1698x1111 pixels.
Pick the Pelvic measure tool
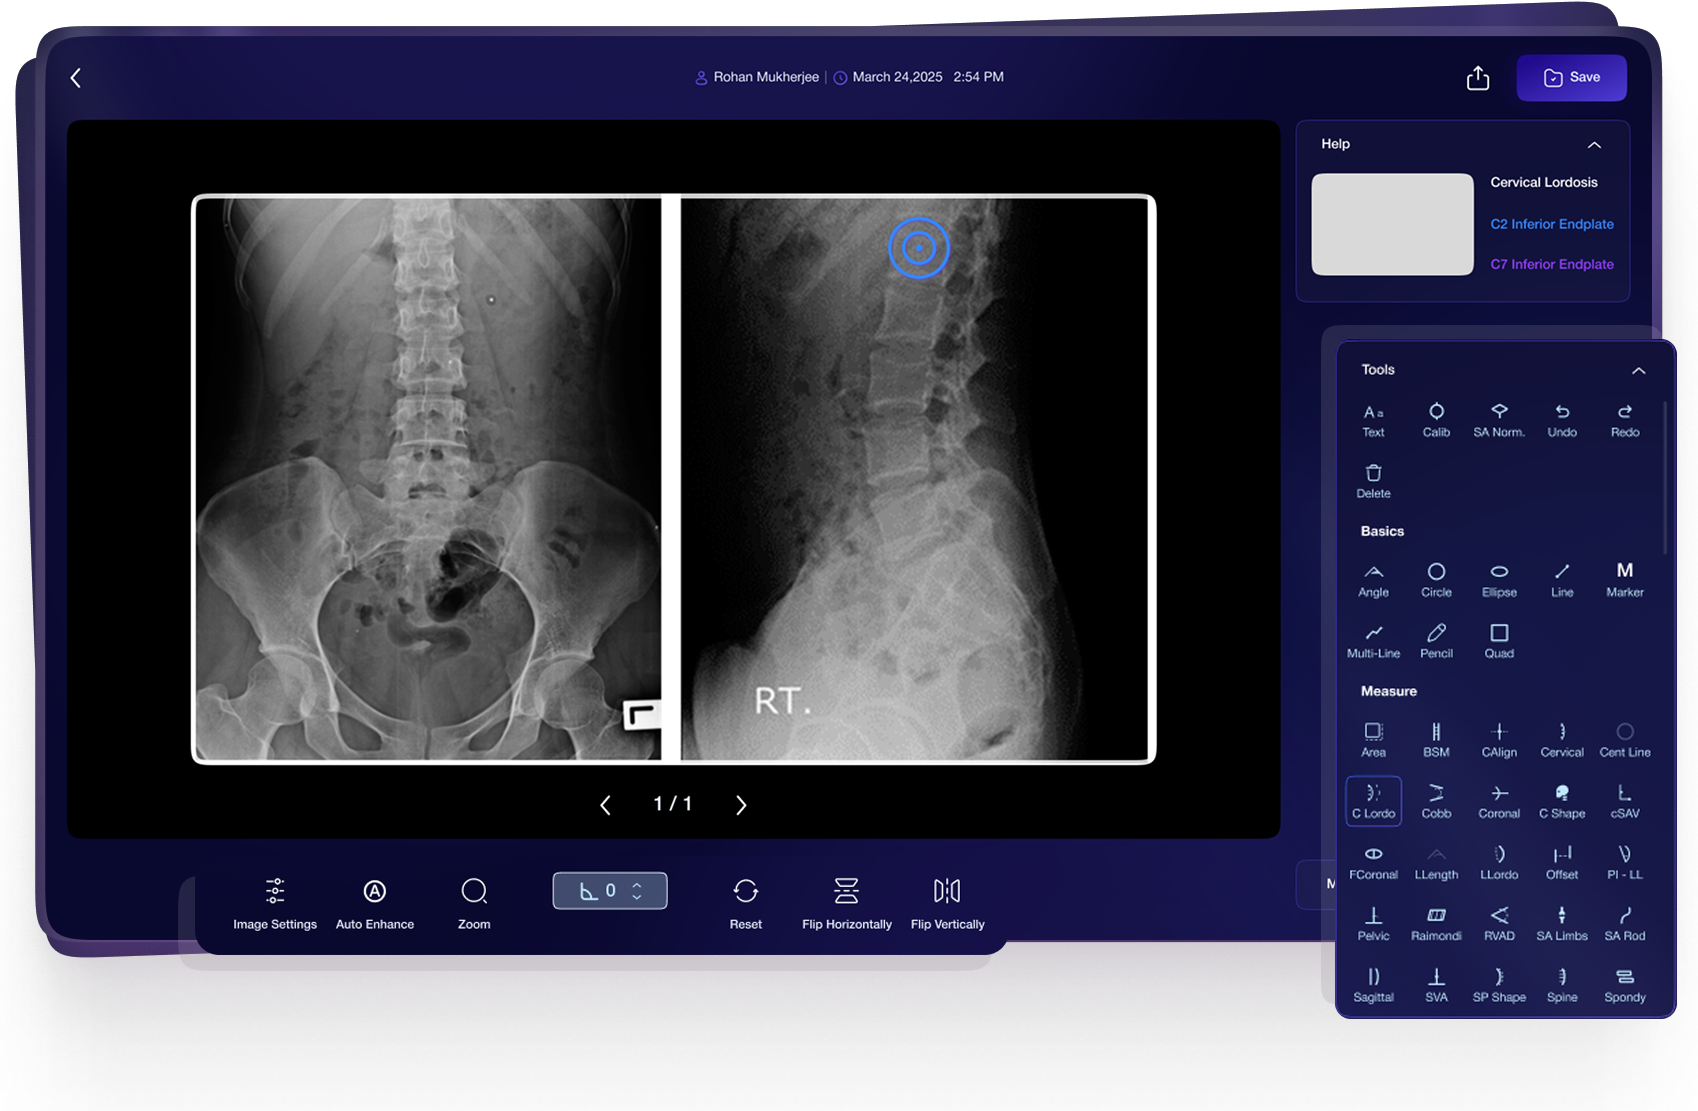click(1373, 923)
